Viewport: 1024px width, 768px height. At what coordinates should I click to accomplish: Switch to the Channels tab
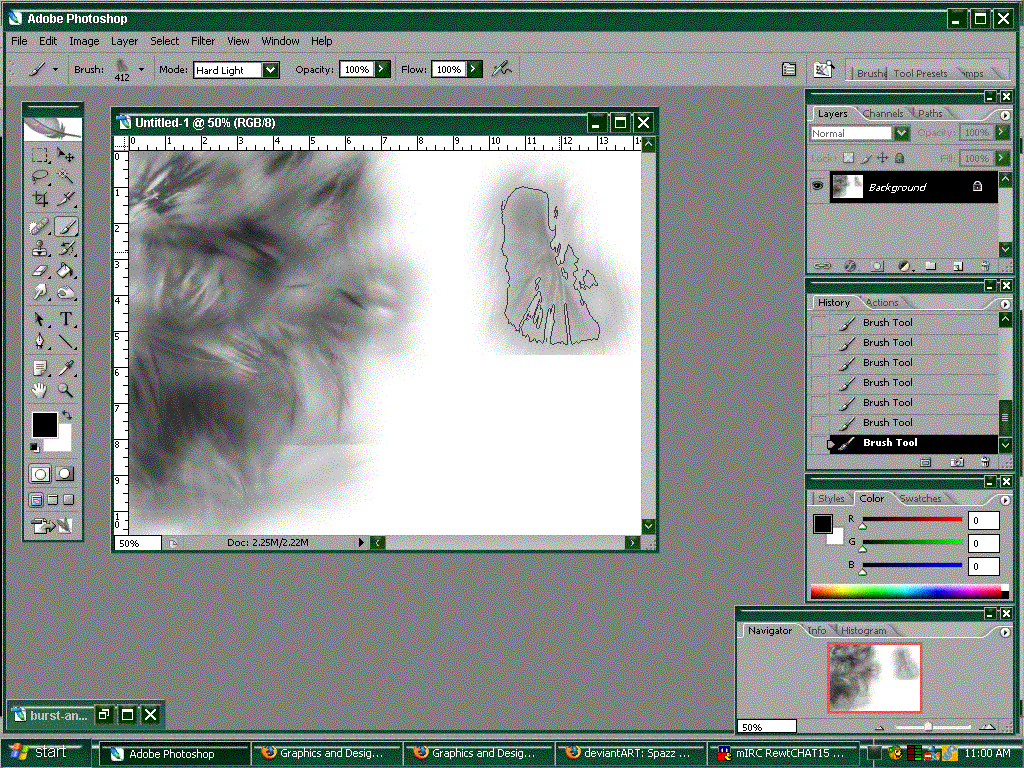coord(882,114)
